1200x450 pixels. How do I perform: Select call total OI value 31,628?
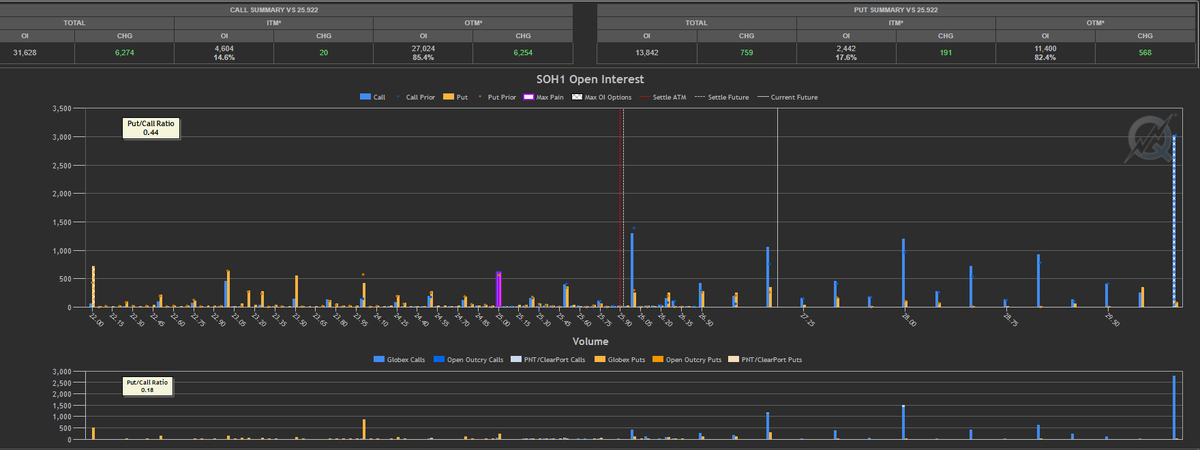tap(25, 52)
